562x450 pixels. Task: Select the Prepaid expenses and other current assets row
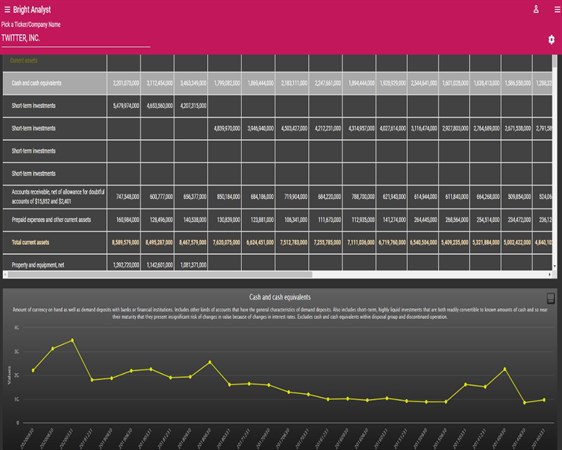[x=277, y=220]
